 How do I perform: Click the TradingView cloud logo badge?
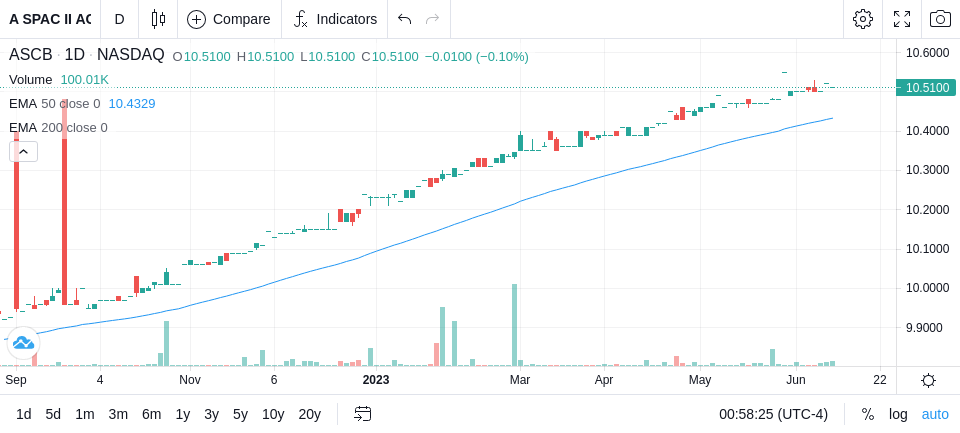23,342
